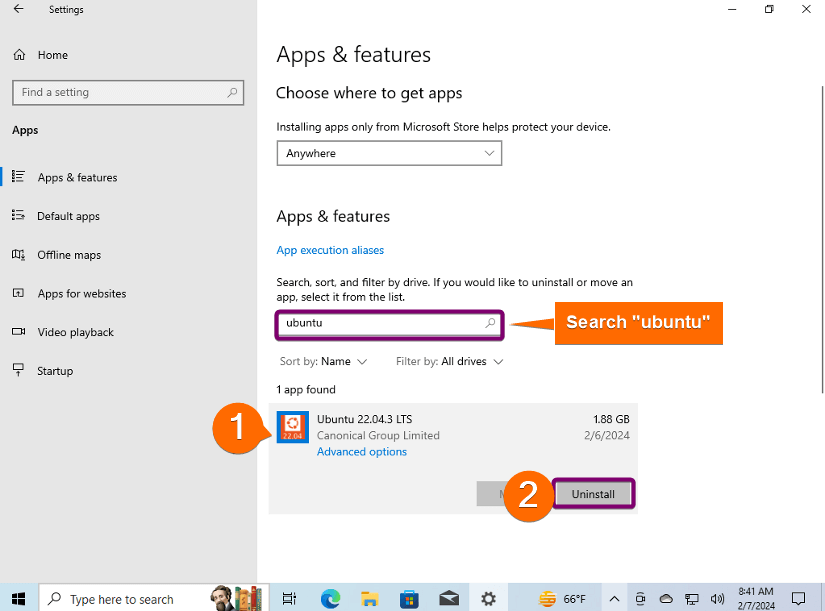Click the search magnifier in the ubuntu field
The width and height of the screenshot is (825, 611).
(x=490, y=323)
